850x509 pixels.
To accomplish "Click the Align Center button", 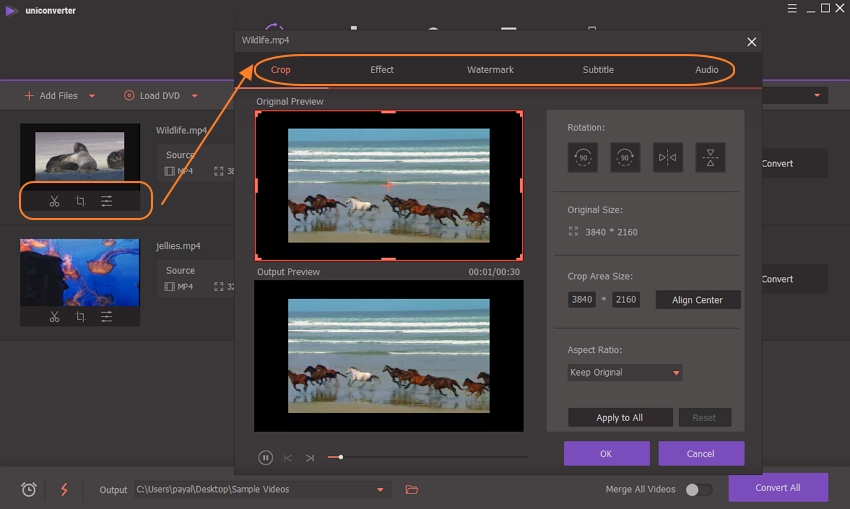I will point(697,300).
